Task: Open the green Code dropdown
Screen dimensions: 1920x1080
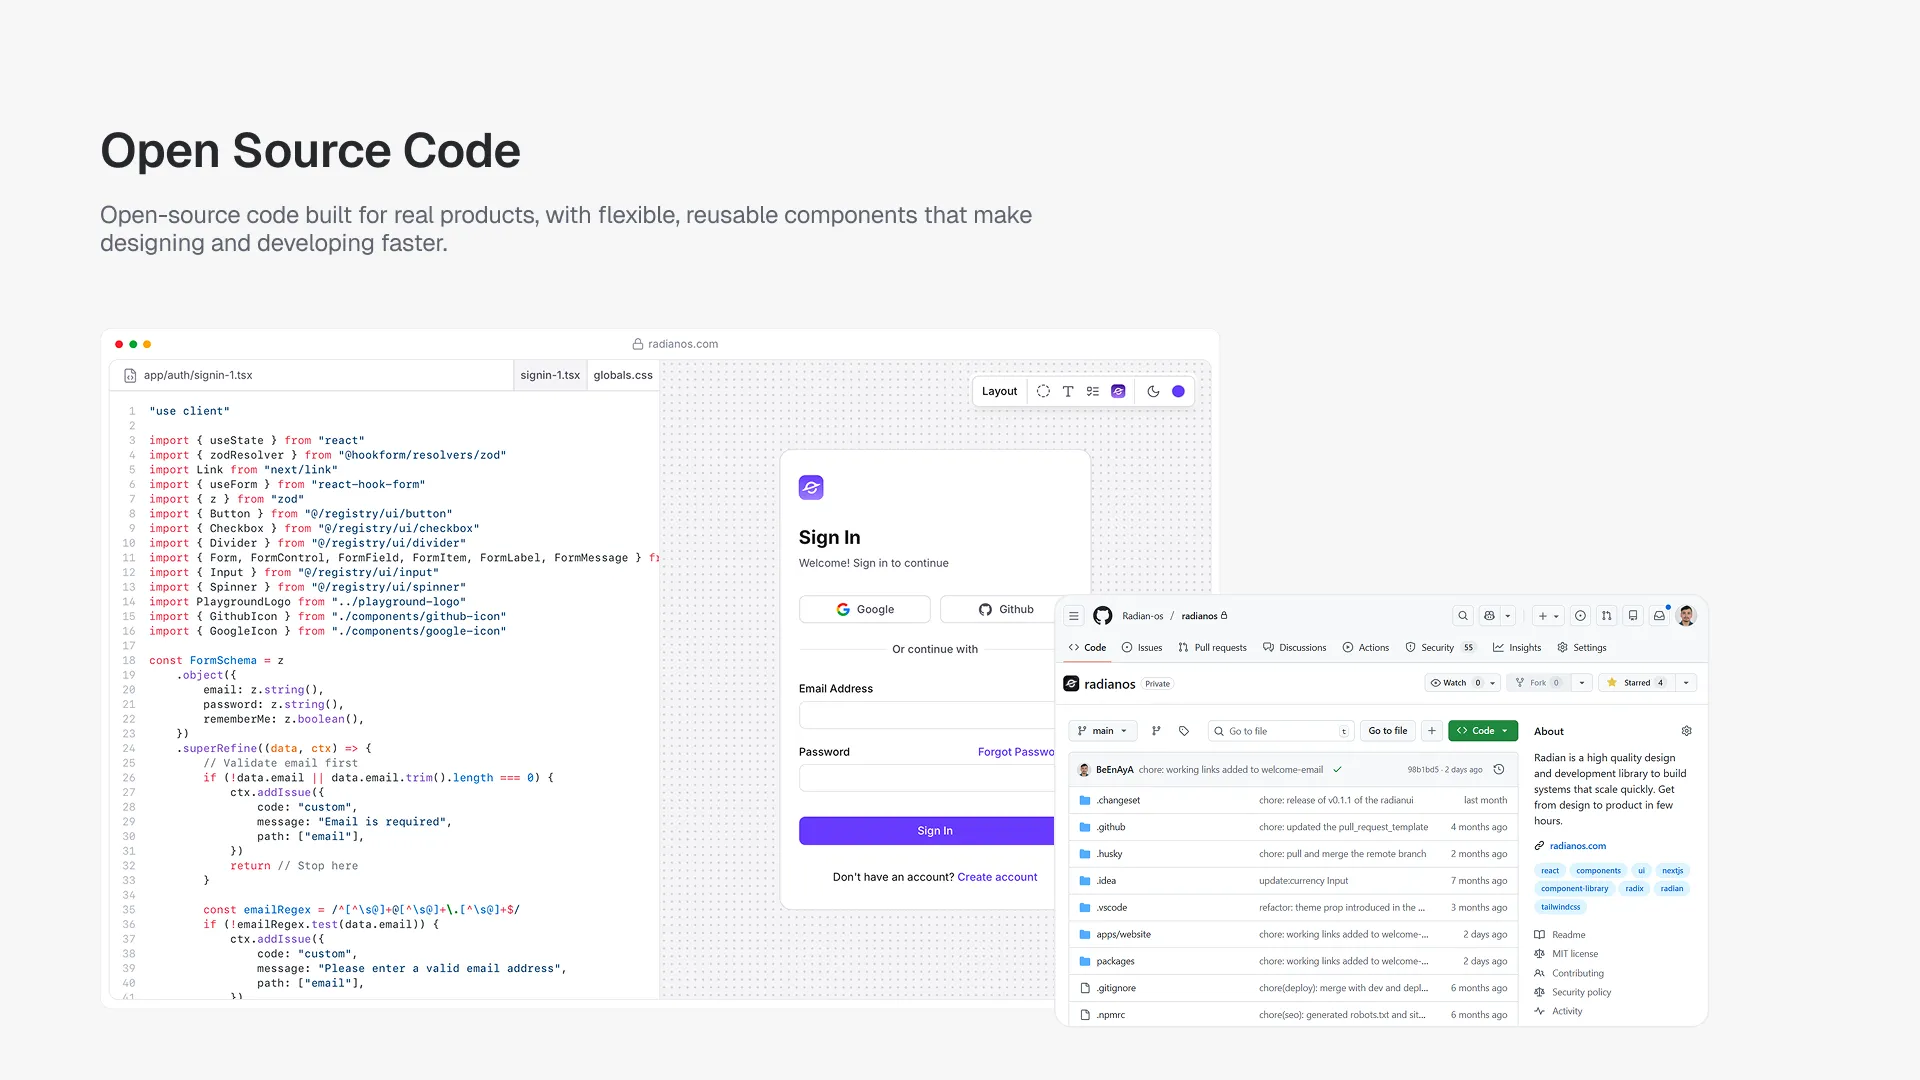Action: (x=1483, y=731)
